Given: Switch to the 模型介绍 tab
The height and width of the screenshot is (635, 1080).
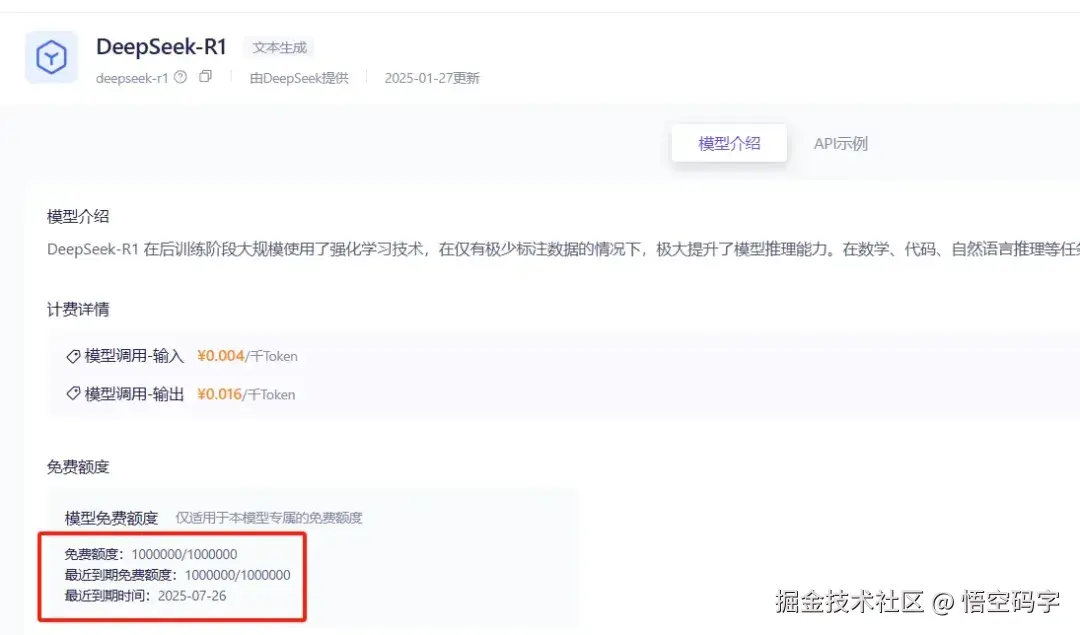Looking at the screenshot, I should tap(729, 143).
